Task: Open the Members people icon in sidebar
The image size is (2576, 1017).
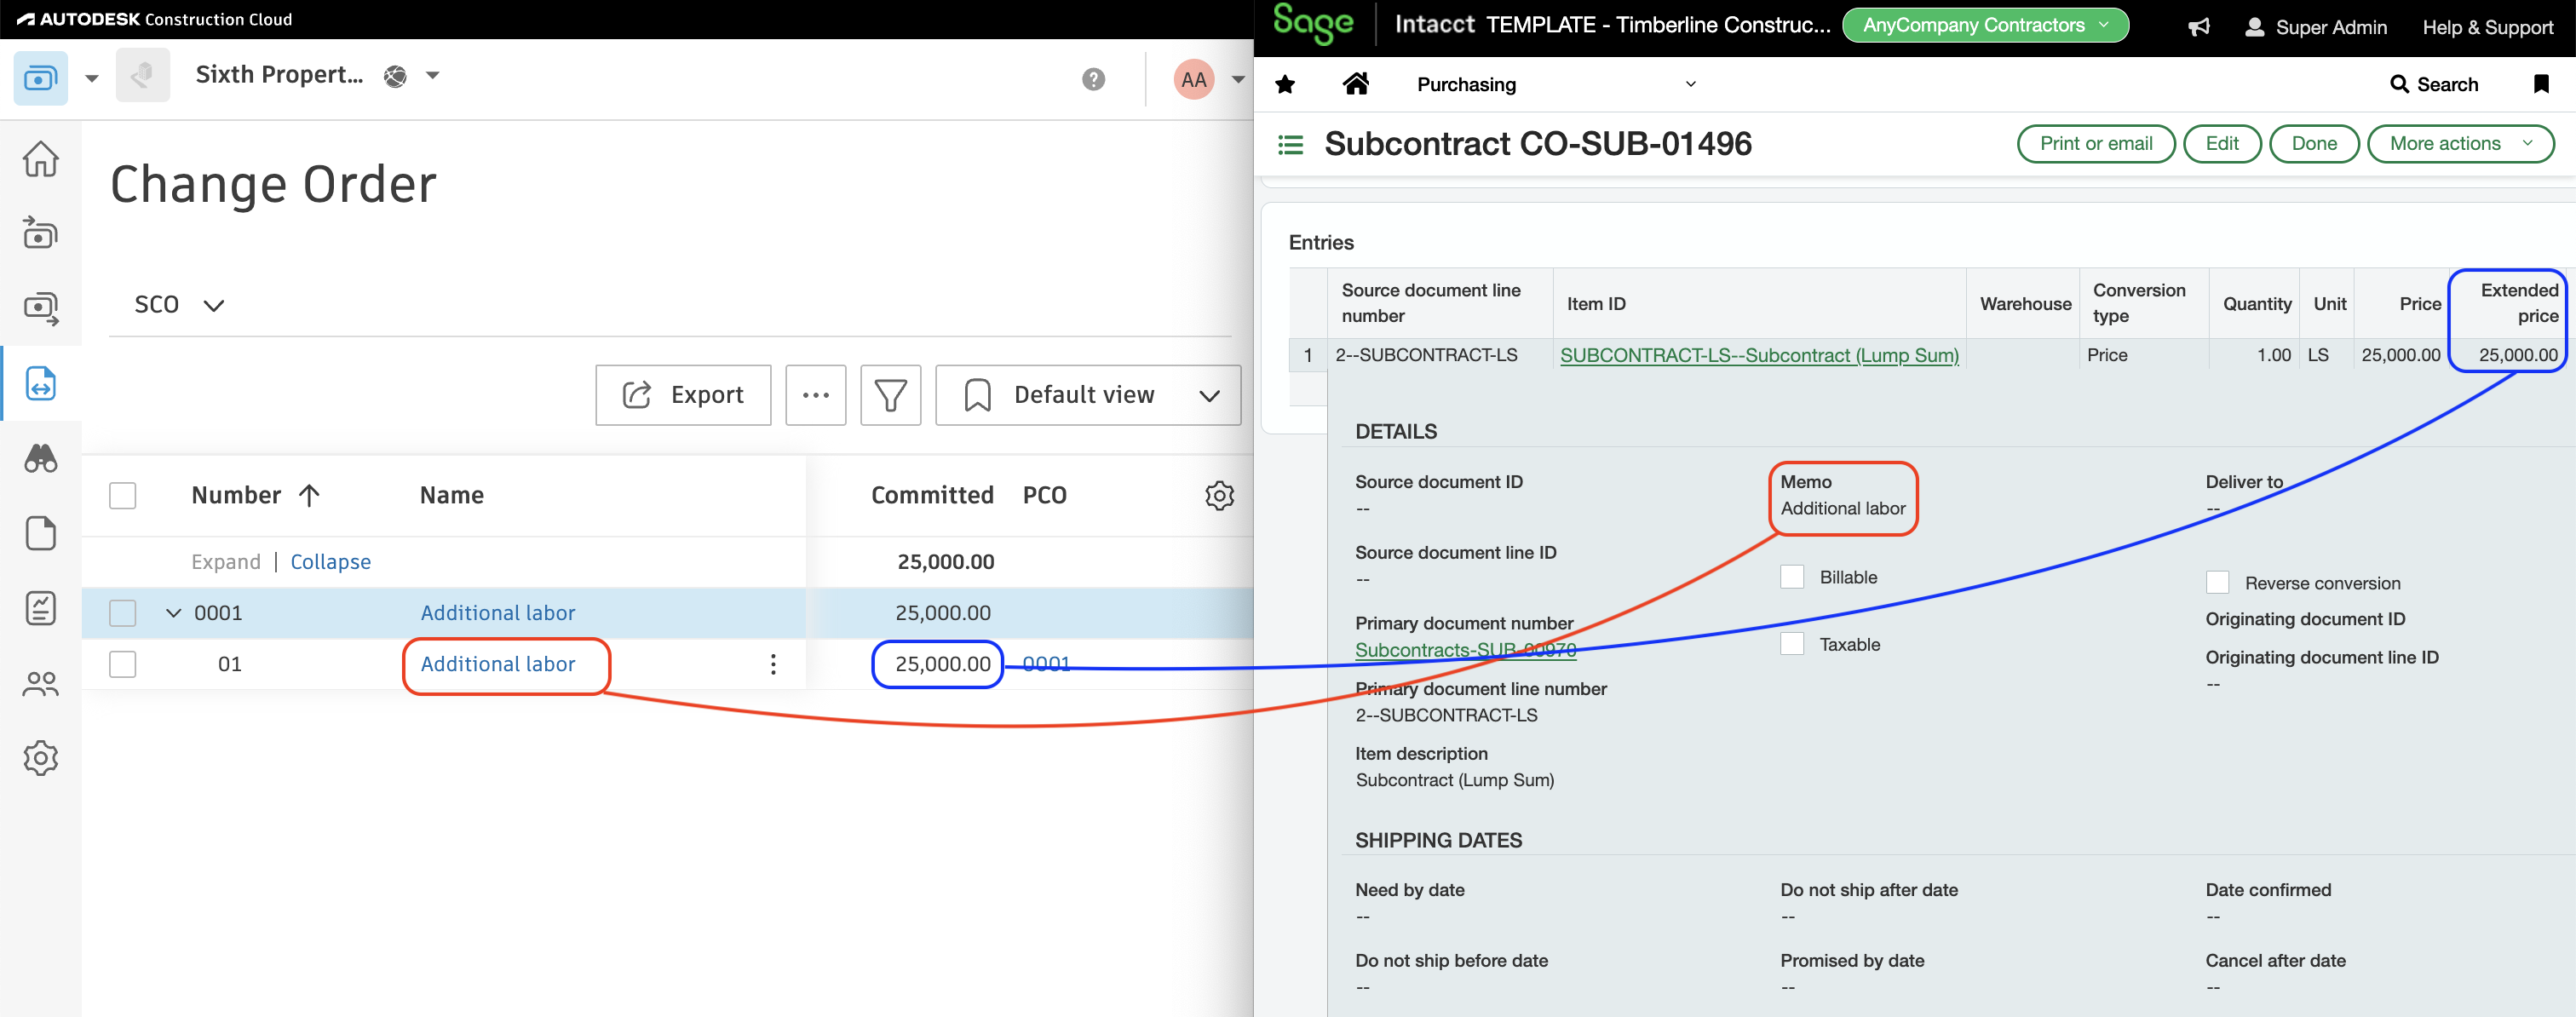Action: pyautogui.click(x=40, y=684)
